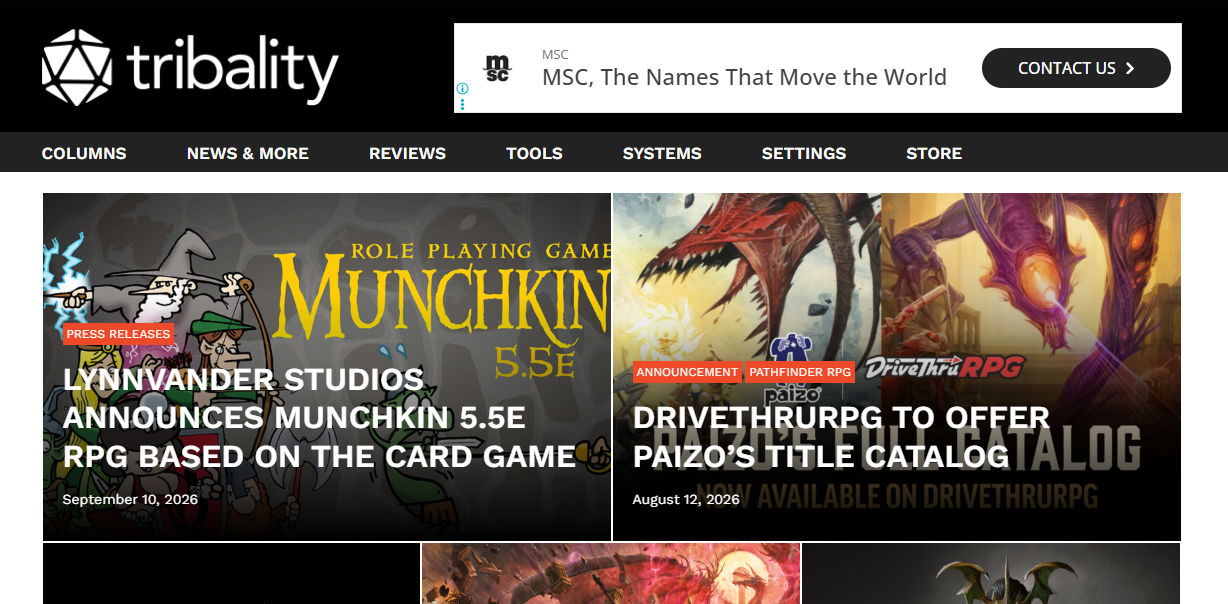The image size is (1228, 604).
Task: Click the DriveThruRPG logo in the article image
Action: point(943,367)
